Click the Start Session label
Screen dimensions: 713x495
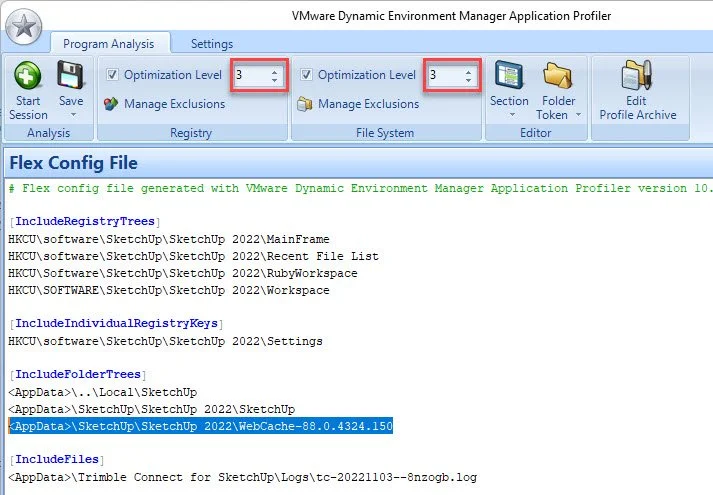point(28,108)
